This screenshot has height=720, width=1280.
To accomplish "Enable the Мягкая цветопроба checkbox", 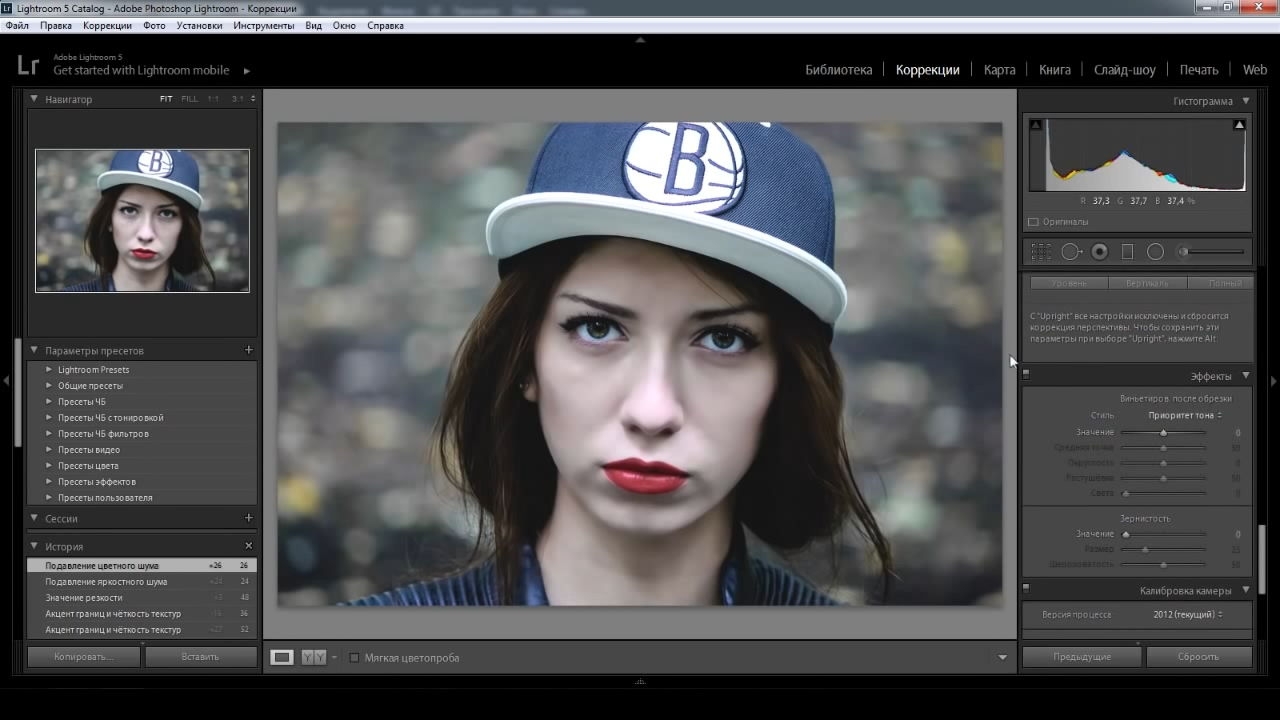I will click(x=354, y=658).
